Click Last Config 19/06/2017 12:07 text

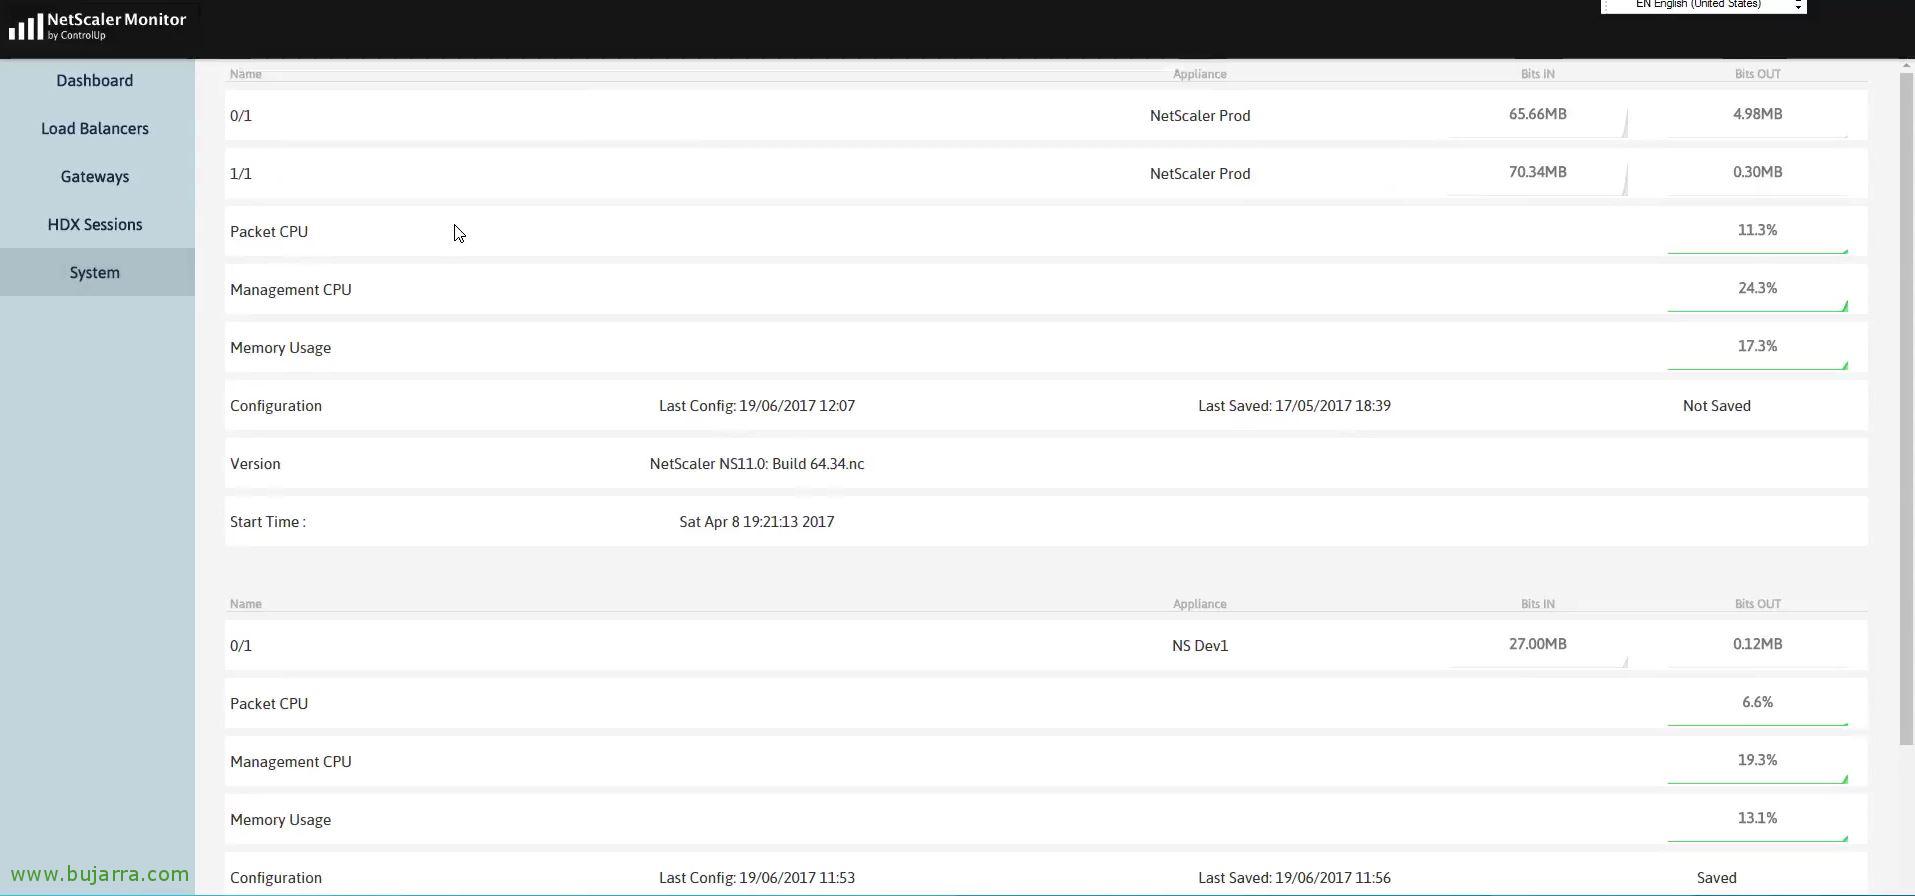(x=757, y=406)
